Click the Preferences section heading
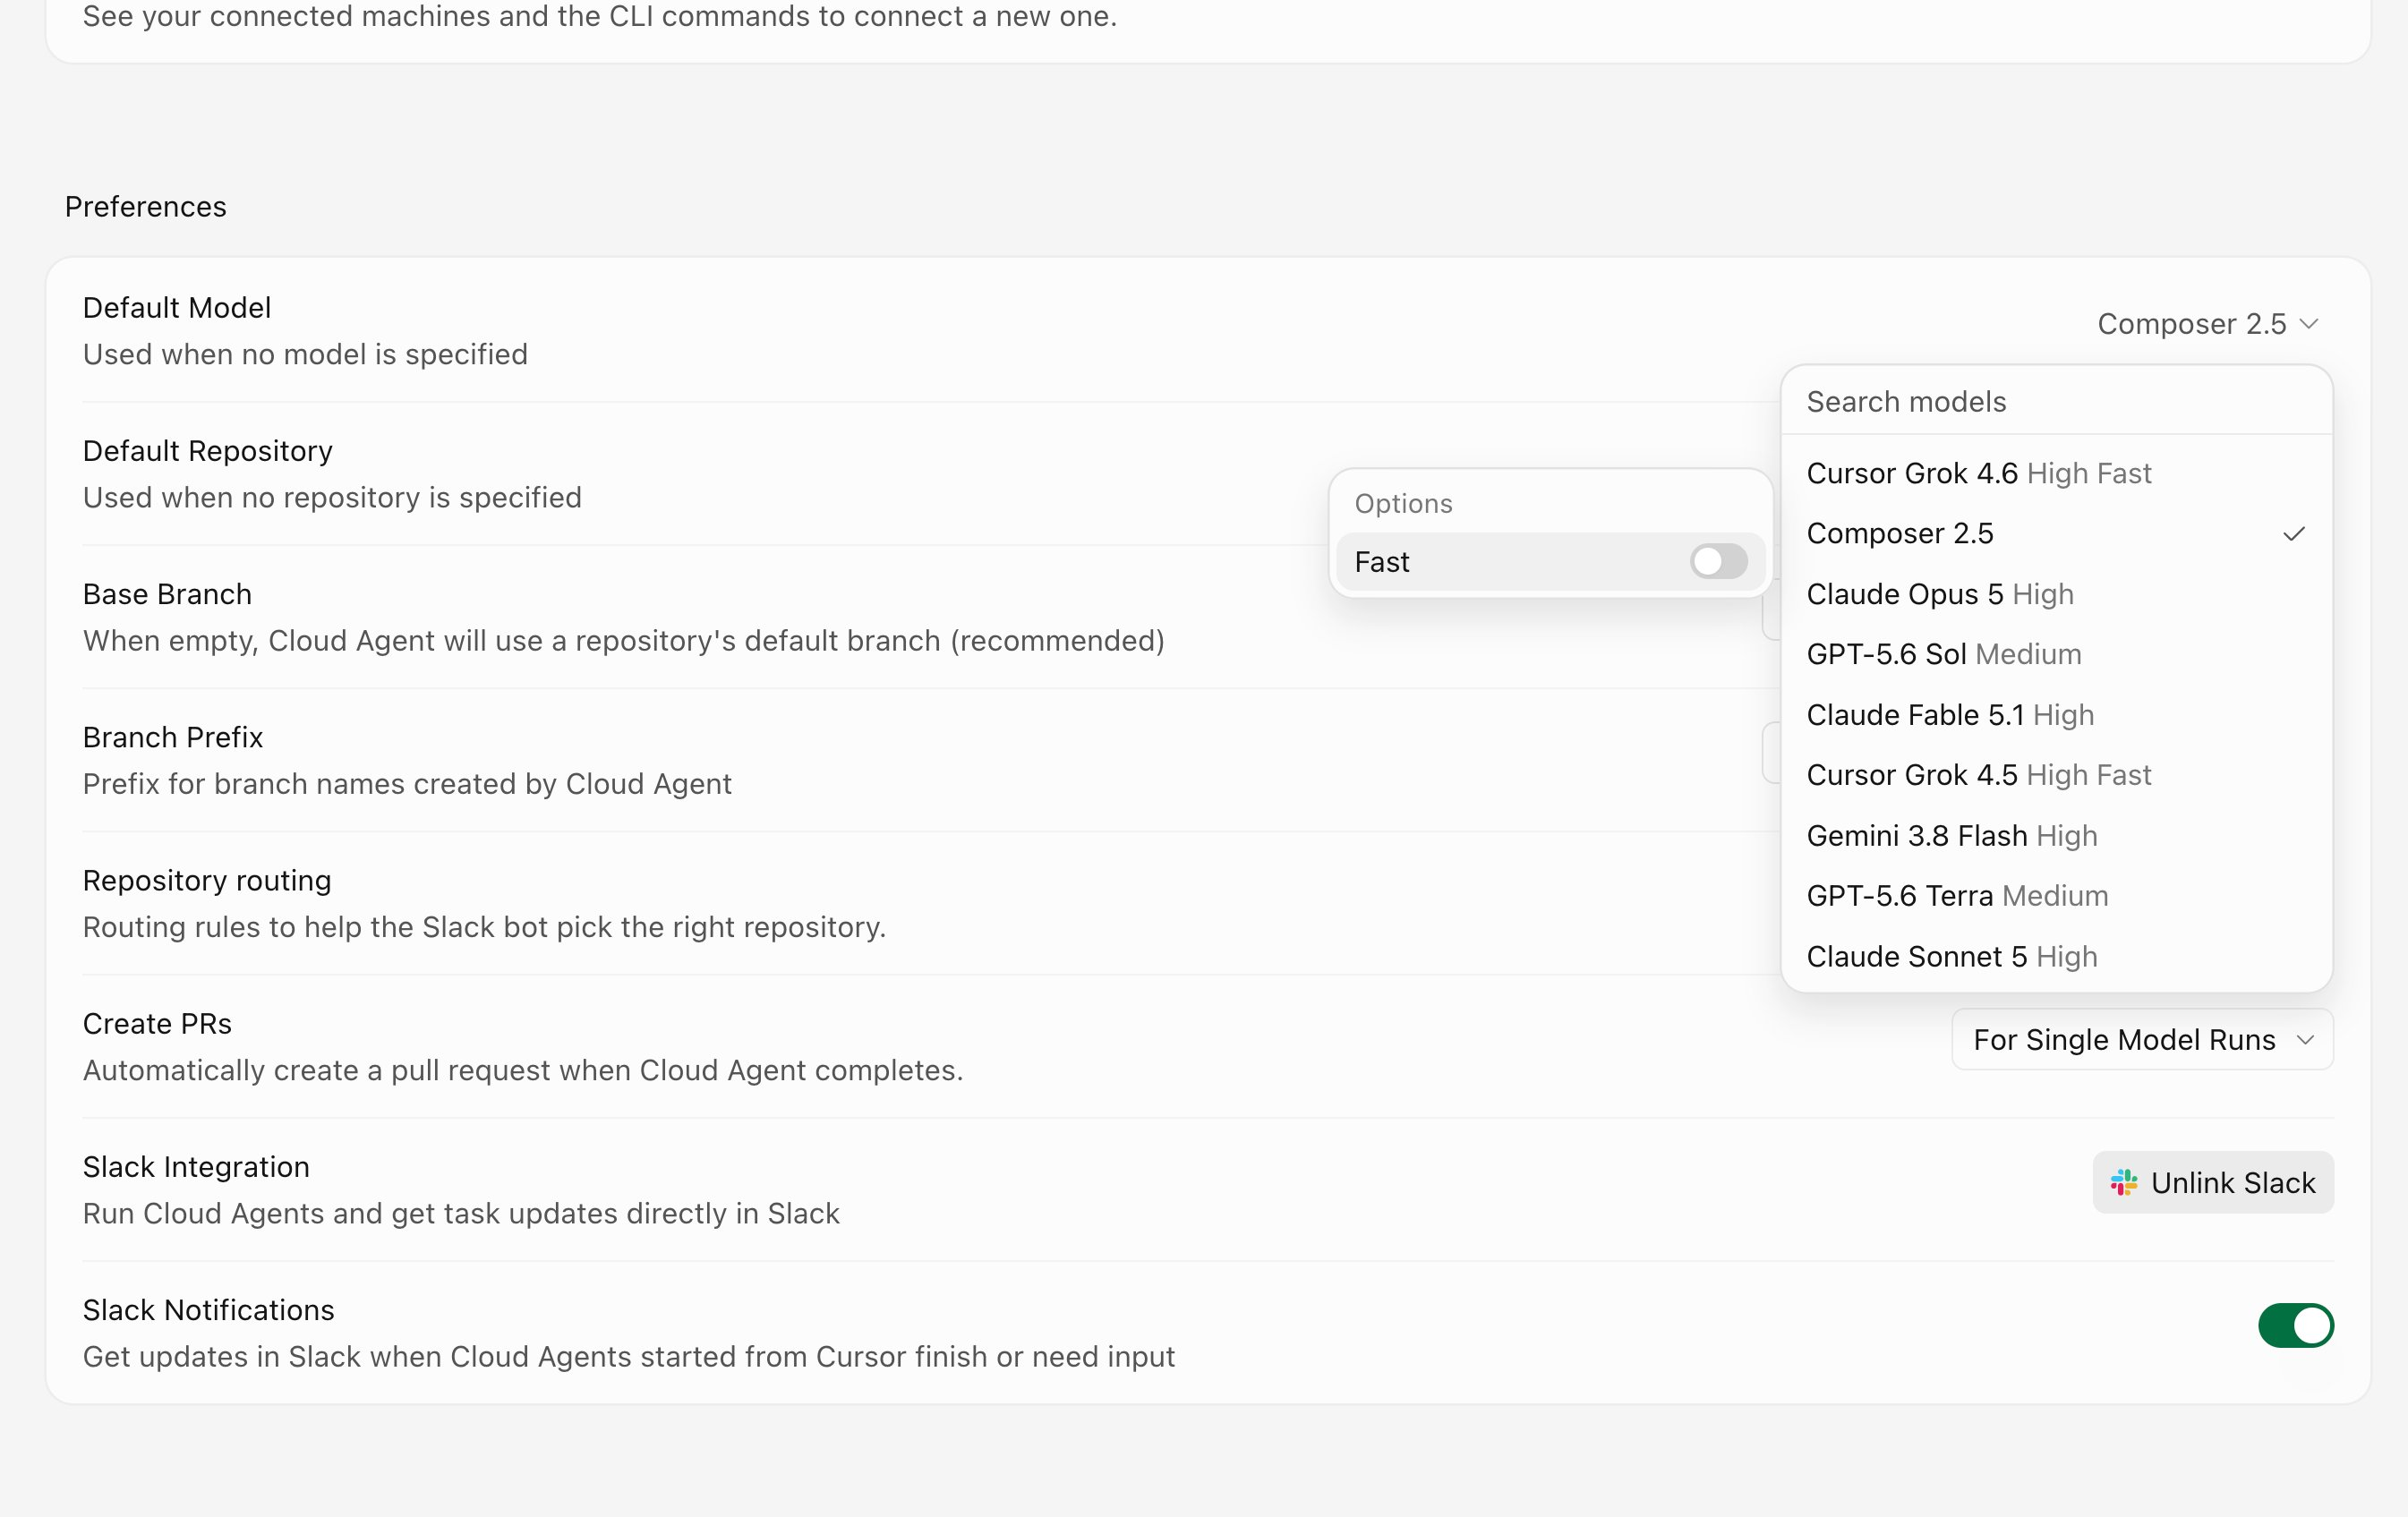 [x=146, y=207]
